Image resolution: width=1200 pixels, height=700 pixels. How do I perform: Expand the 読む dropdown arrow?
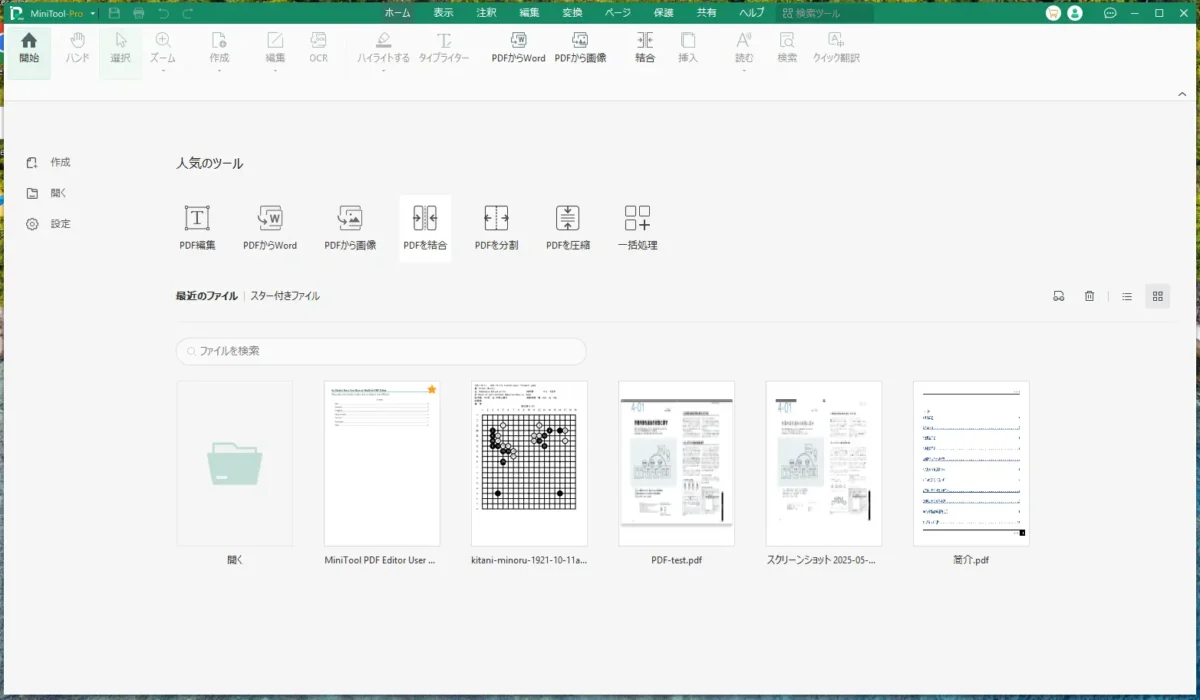pyautogui.click(x=744, y=71)
